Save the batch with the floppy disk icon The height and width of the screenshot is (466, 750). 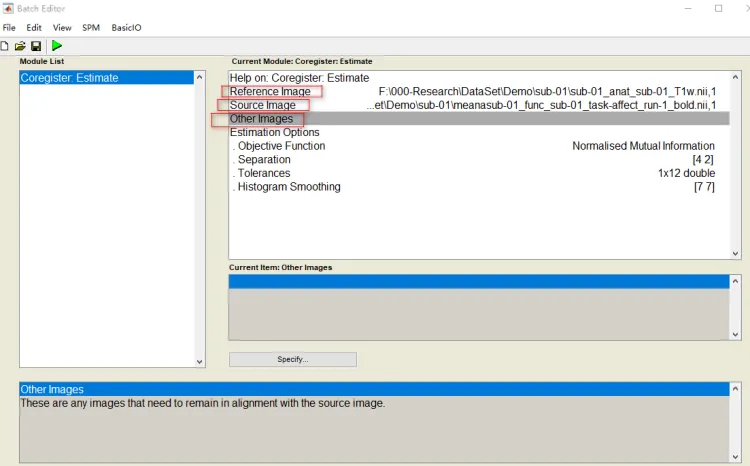36,46
